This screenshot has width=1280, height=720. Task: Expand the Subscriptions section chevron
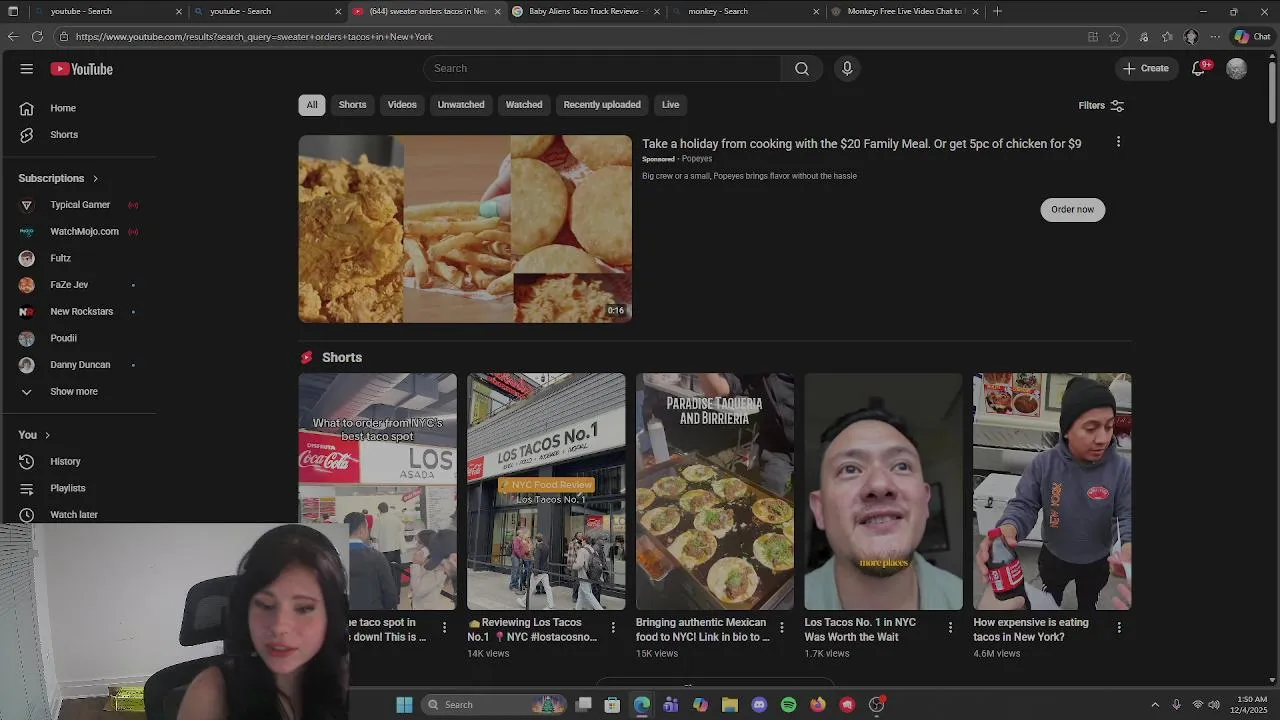click(95, 178)
